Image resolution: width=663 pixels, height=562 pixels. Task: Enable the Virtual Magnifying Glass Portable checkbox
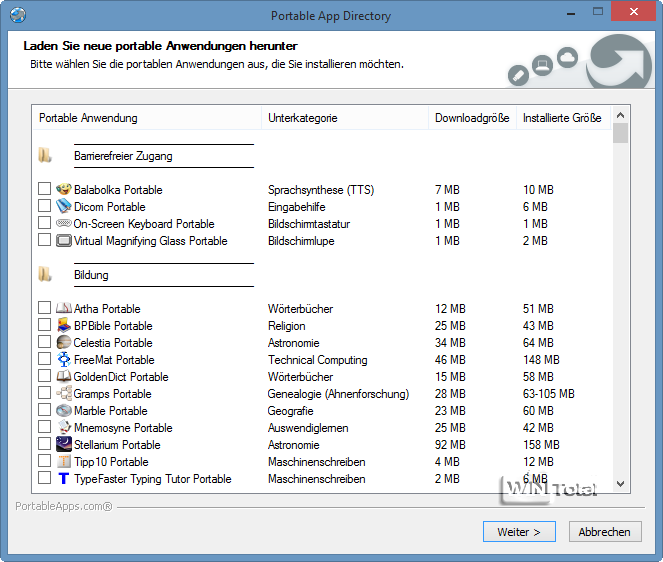44,240
